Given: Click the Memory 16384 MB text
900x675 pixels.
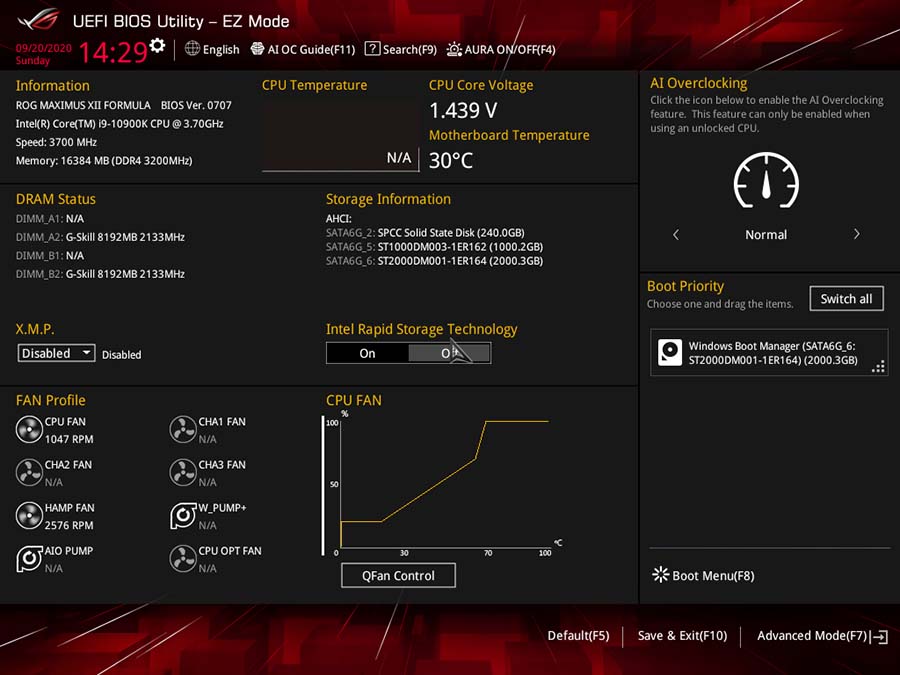Looking at the screenshot, I should (104, 161).
